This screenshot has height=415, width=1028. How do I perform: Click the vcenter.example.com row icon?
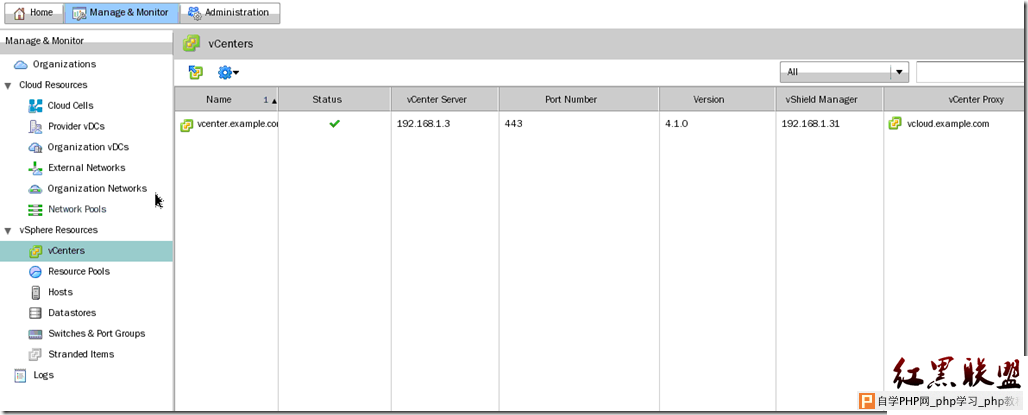(x=187, y=124)
